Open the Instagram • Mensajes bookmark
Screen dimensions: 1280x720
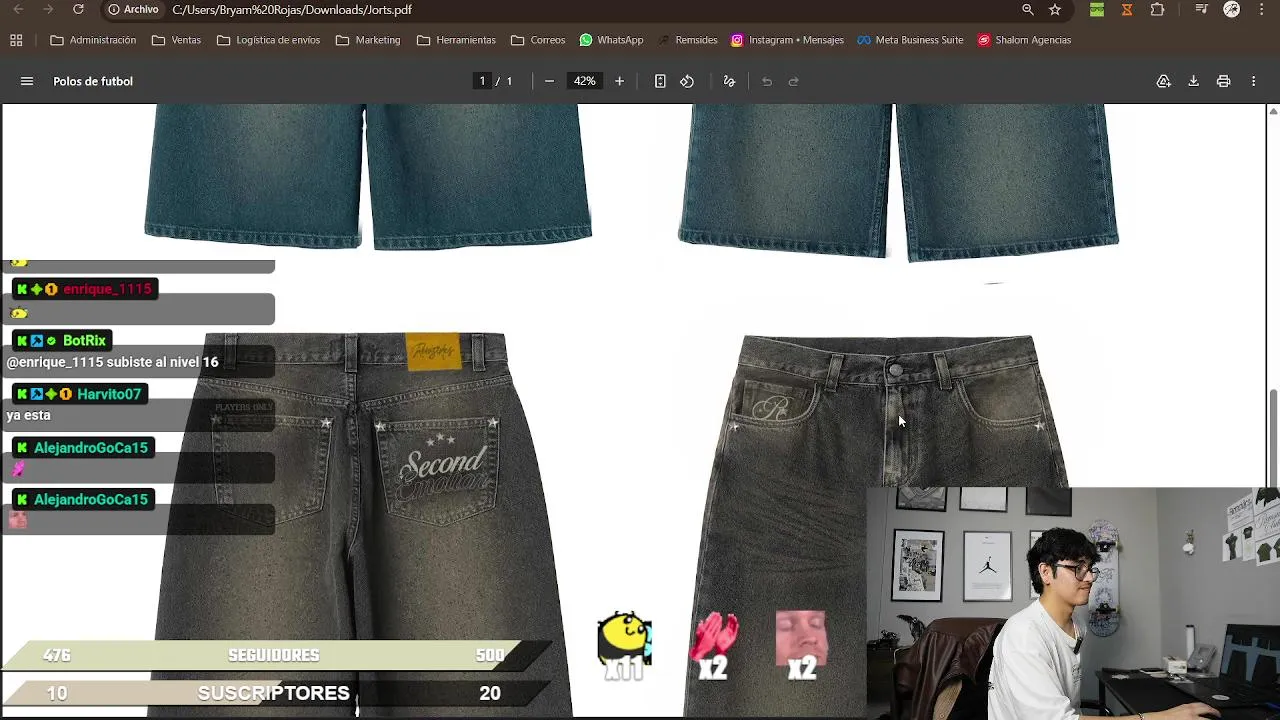787,40
